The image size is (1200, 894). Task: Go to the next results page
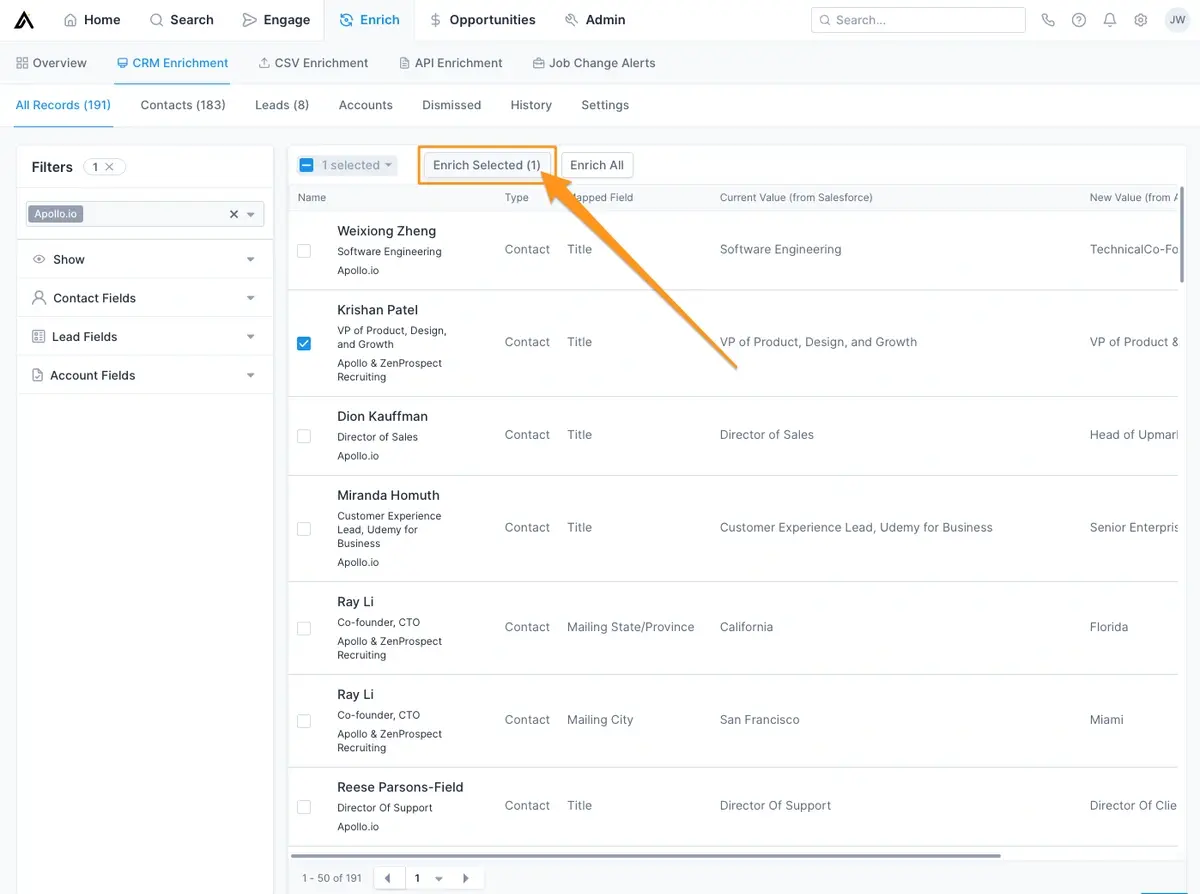click(466, 878)
